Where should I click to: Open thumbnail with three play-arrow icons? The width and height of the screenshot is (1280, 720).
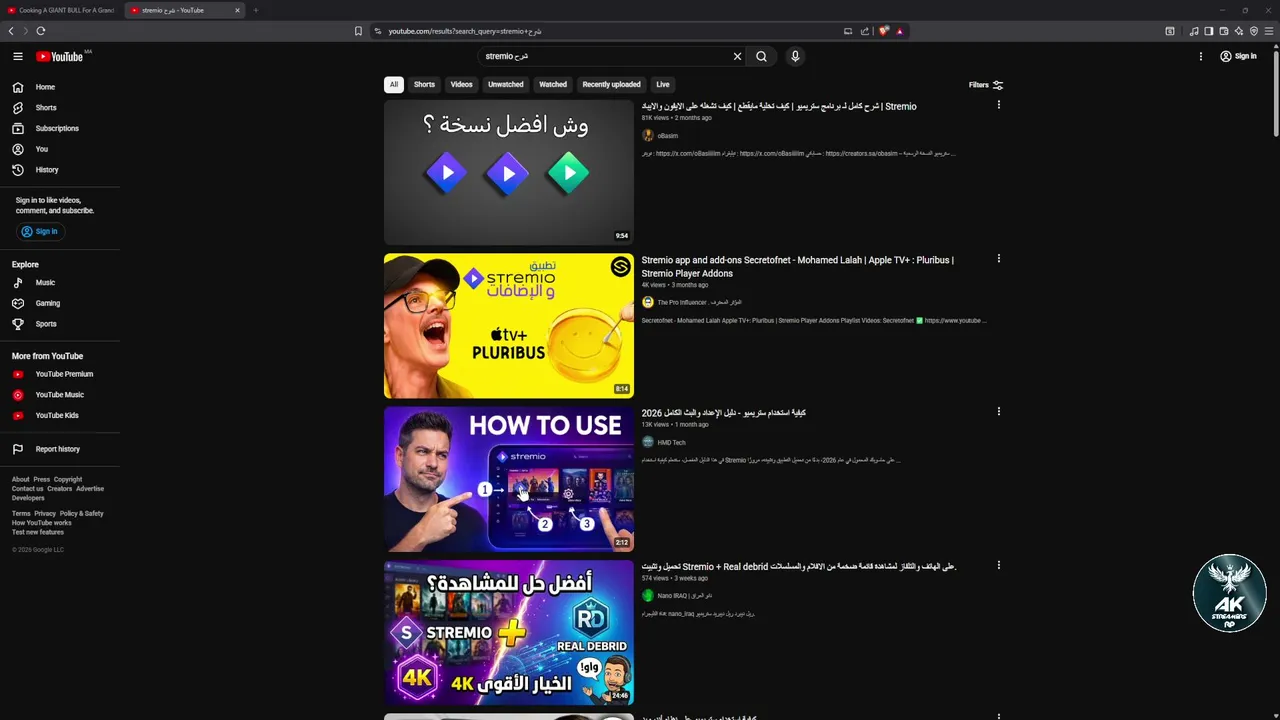pos(509,172)
